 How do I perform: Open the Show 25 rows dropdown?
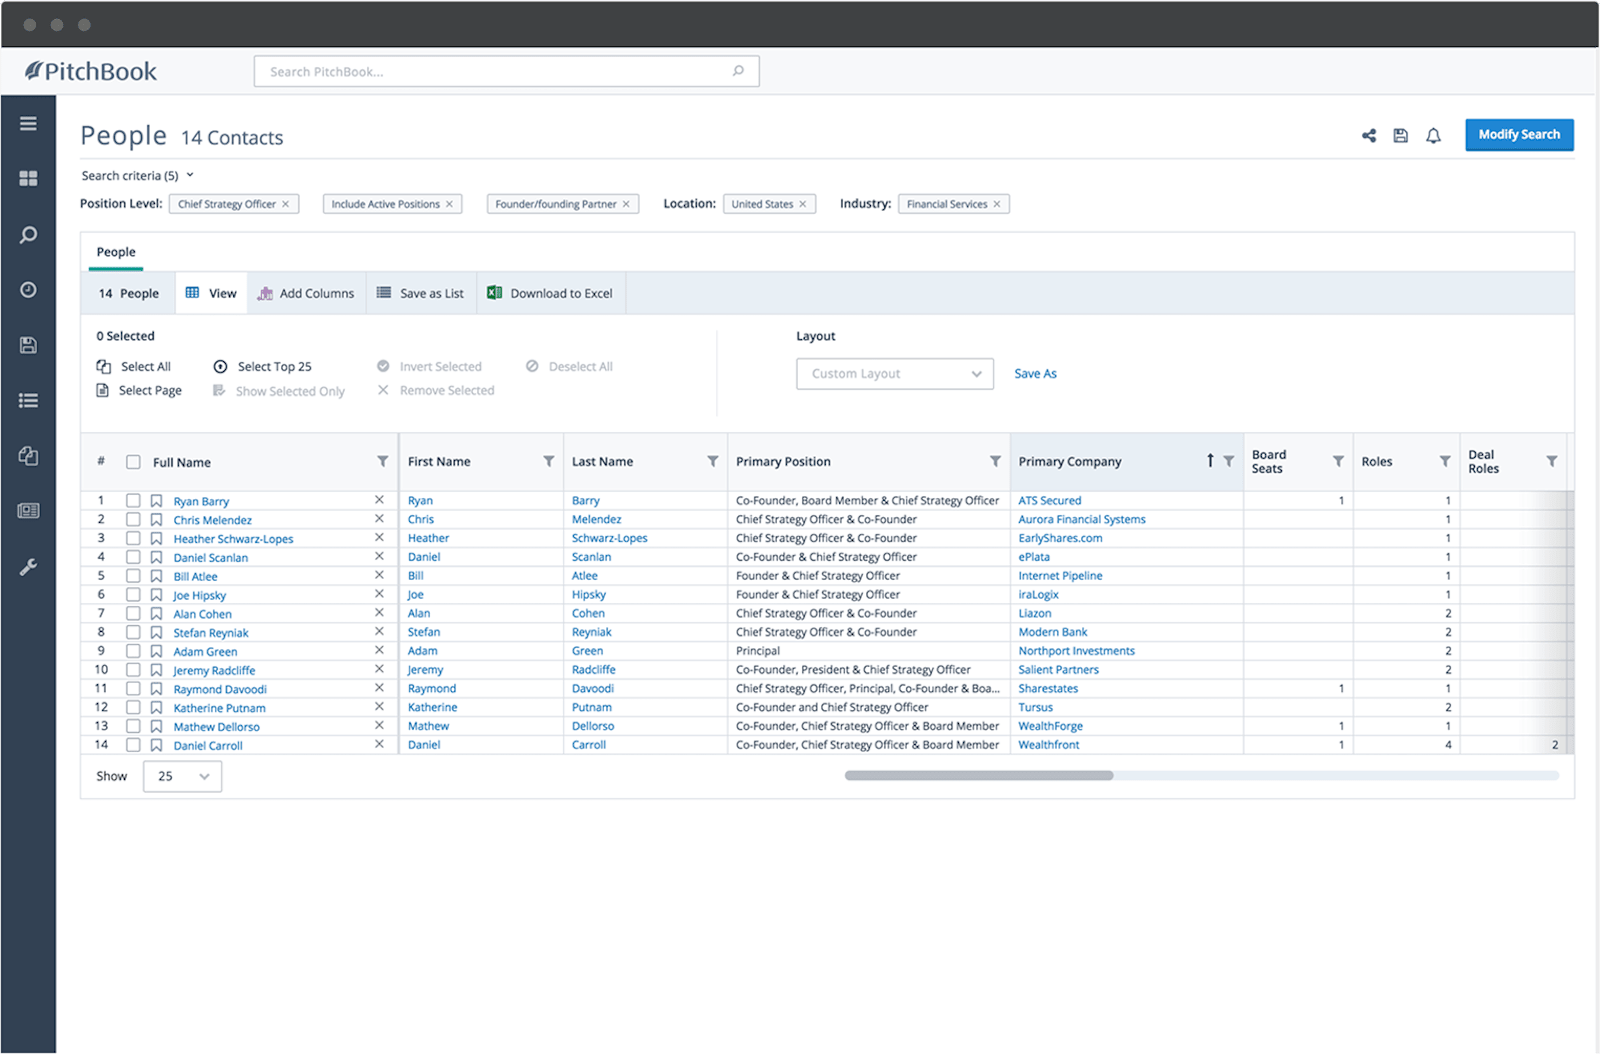pyautogui.click(x=182, y=776)
